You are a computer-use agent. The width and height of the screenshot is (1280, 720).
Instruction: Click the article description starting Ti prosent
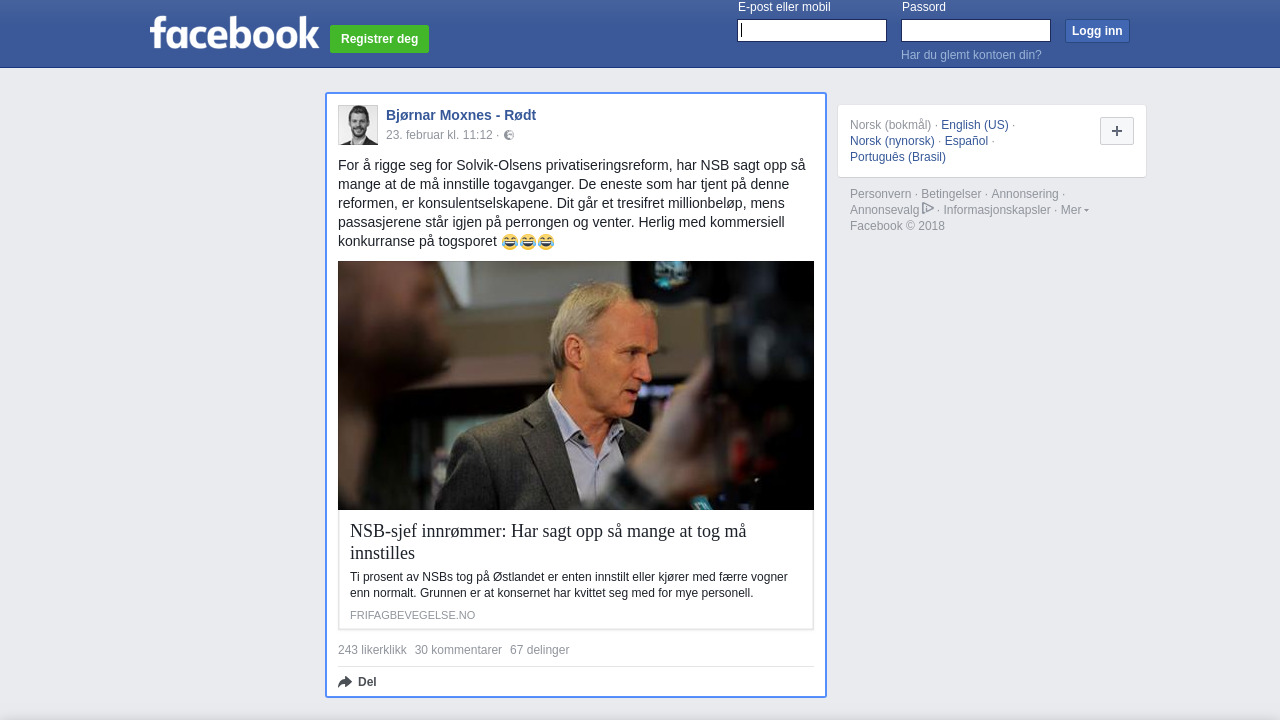pyautogui.click(x=569, y=585)
